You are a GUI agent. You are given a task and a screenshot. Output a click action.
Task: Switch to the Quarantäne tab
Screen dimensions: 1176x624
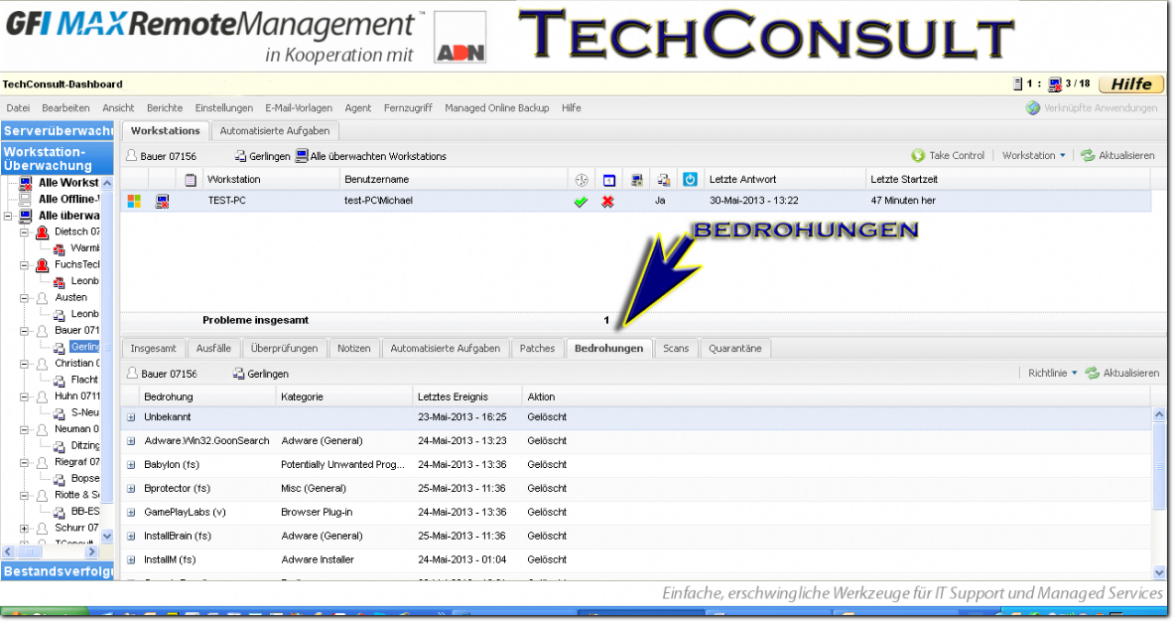[735, 348]
